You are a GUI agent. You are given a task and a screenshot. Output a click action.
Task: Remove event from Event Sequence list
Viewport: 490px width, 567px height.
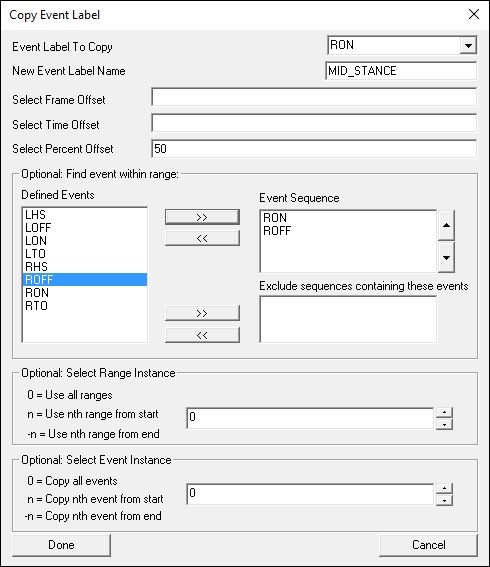(202, 238)
